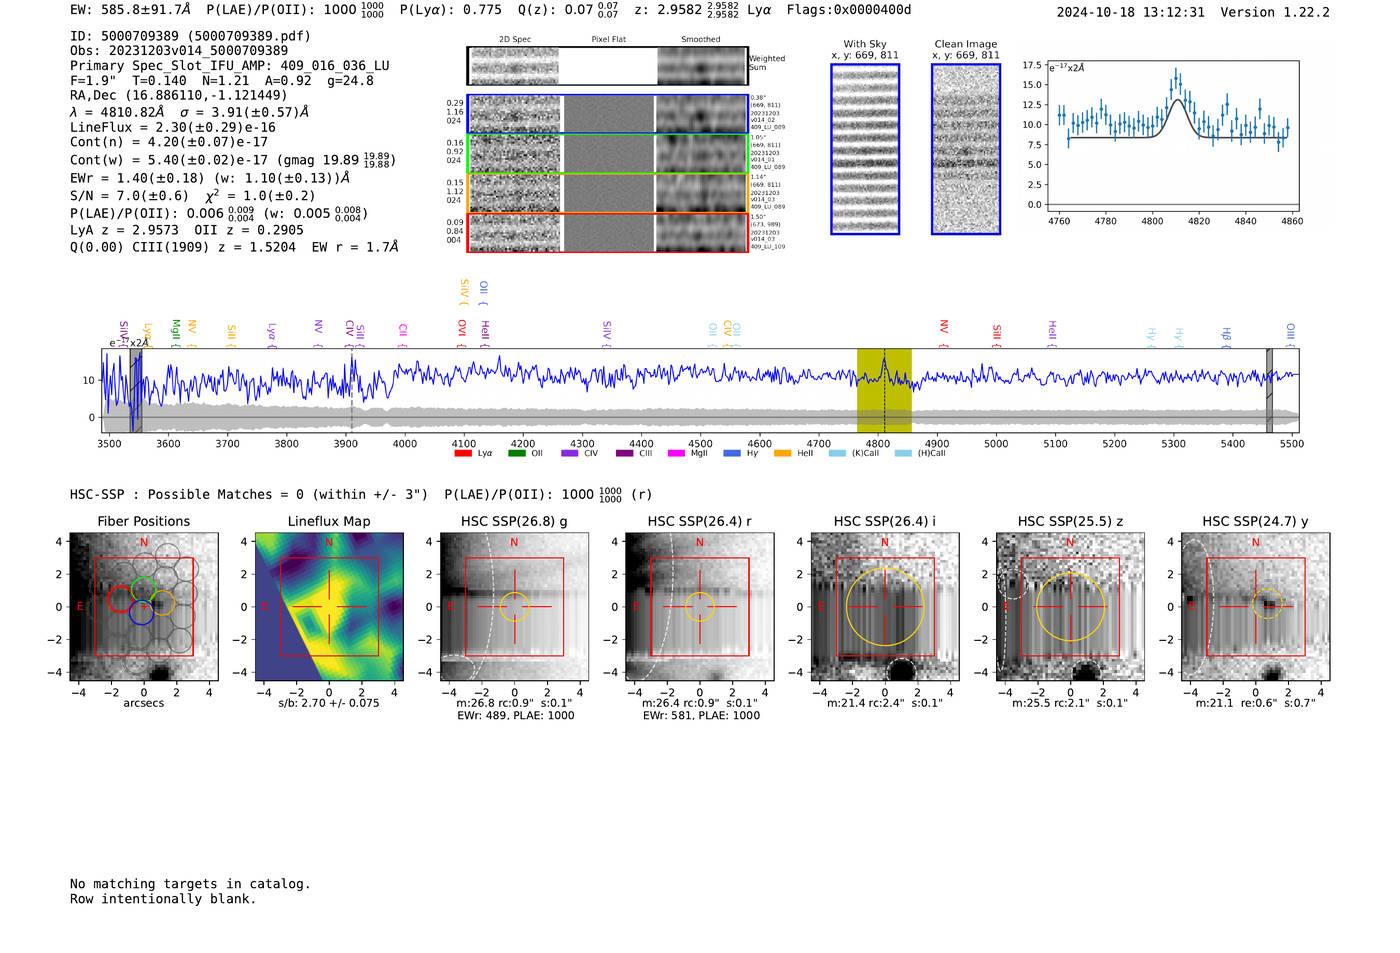The image size is (1400, 953).
Task: Click the Primary Spec_Slot_IFU_AMP line
Action: 230,65
